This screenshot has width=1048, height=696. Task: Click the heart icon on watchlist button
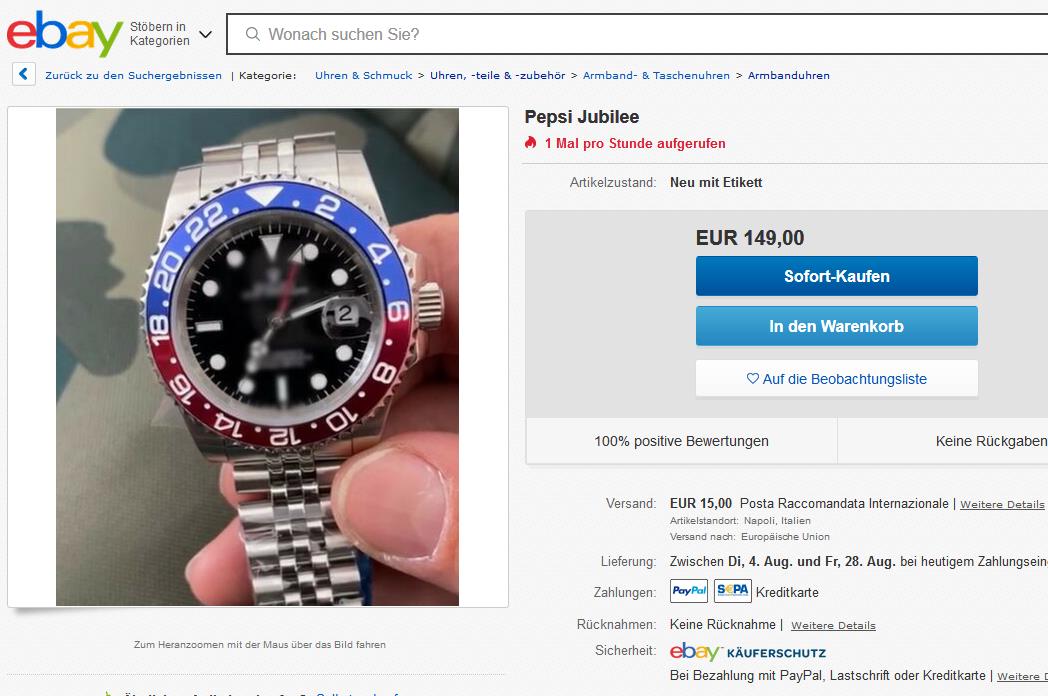point(753,379)
